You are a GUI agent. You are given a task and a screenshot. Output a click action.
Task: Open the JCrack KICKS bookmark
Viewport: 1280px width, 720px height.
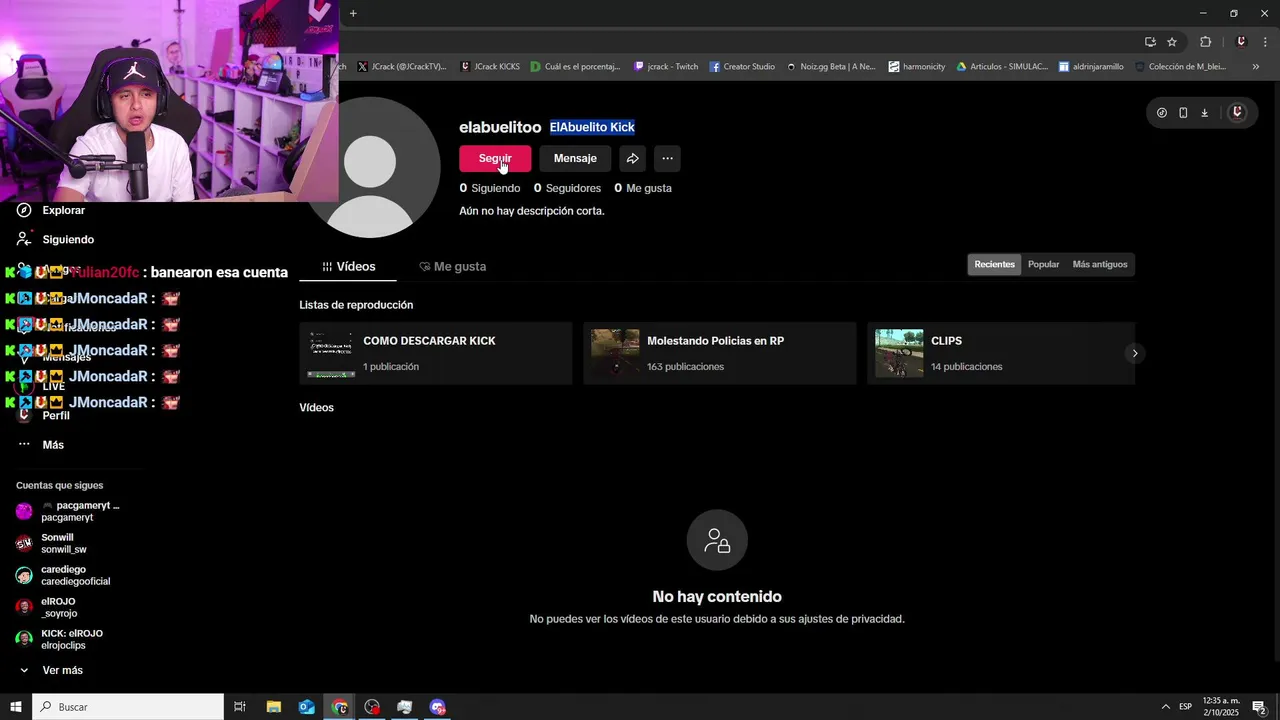pos(490,67)
